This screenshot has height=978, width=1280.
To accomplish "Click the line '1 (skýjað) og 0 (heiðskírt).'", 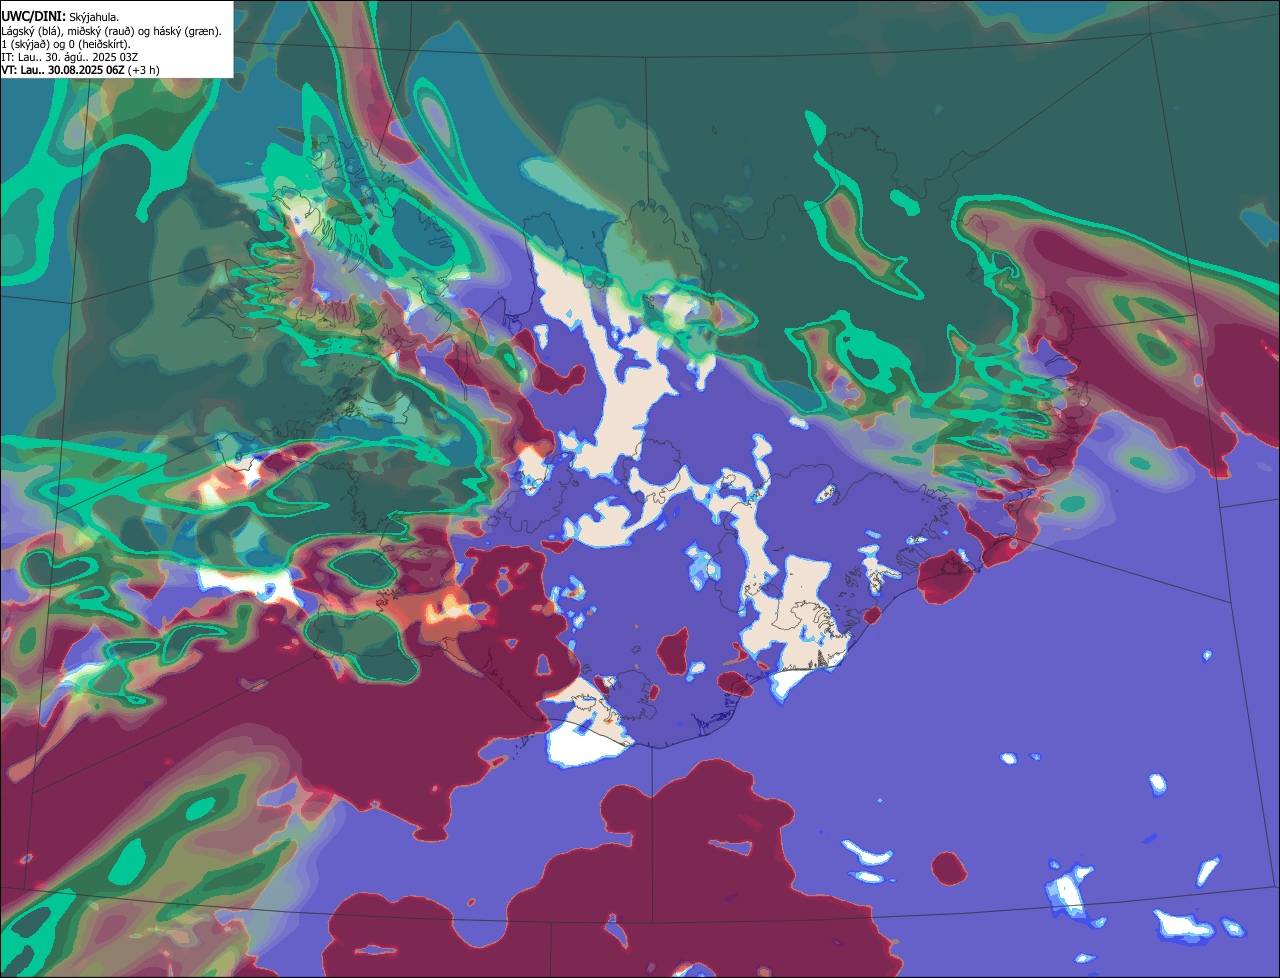I will point(66,44).
